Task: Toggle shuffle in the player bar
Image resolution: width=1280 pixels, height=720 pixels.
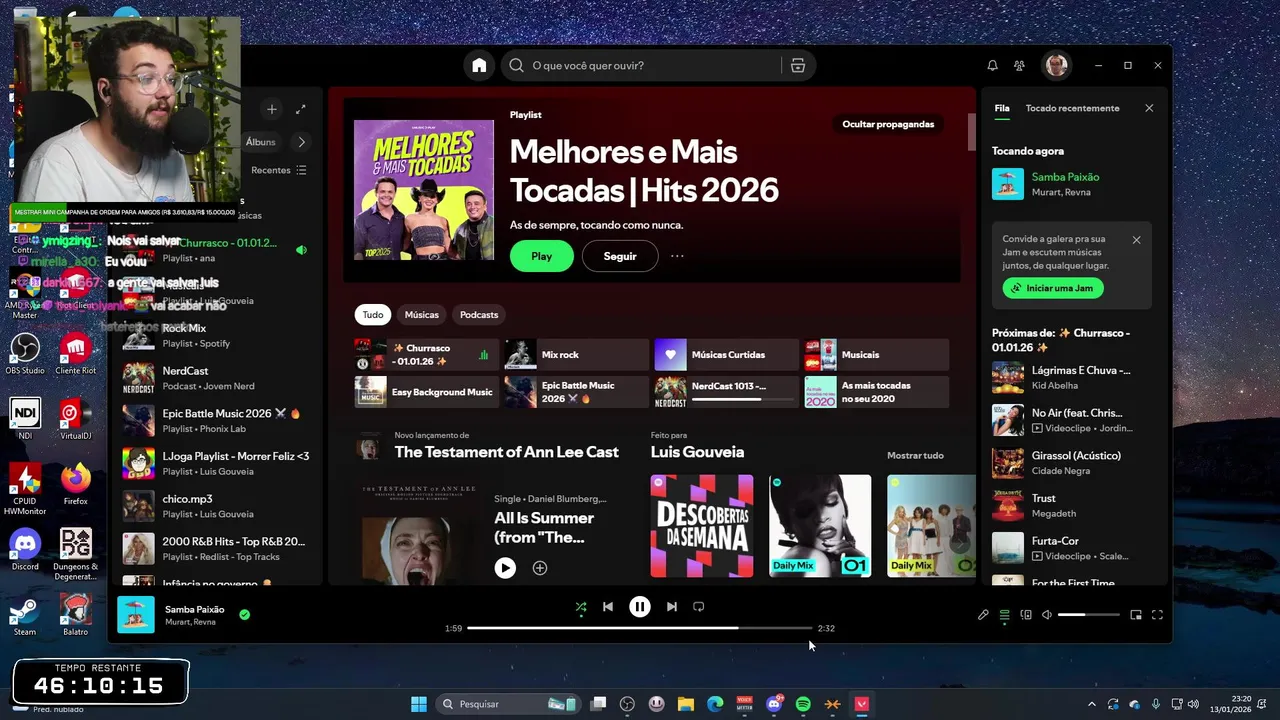Action: click(x=581, y=606)
